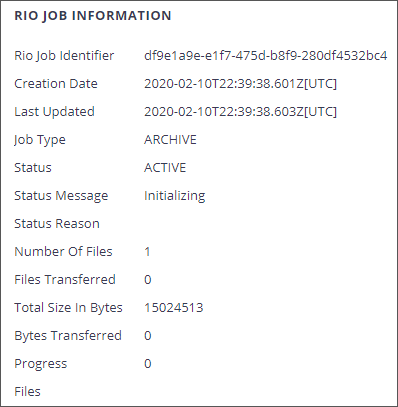The height and width of the screenshot is (407, 398).
Task: Select the Rio Job Identifier label
Action: tap(64, 56)
